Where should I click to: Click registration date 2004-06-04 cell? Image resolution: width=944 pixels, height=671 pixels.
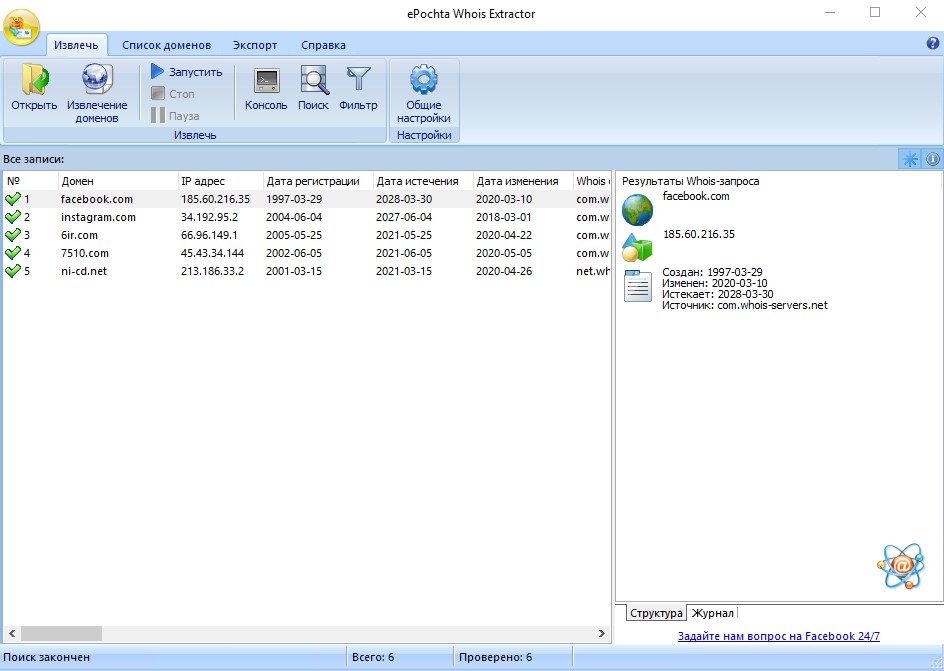pyautogui.click(x=294, y=217)
